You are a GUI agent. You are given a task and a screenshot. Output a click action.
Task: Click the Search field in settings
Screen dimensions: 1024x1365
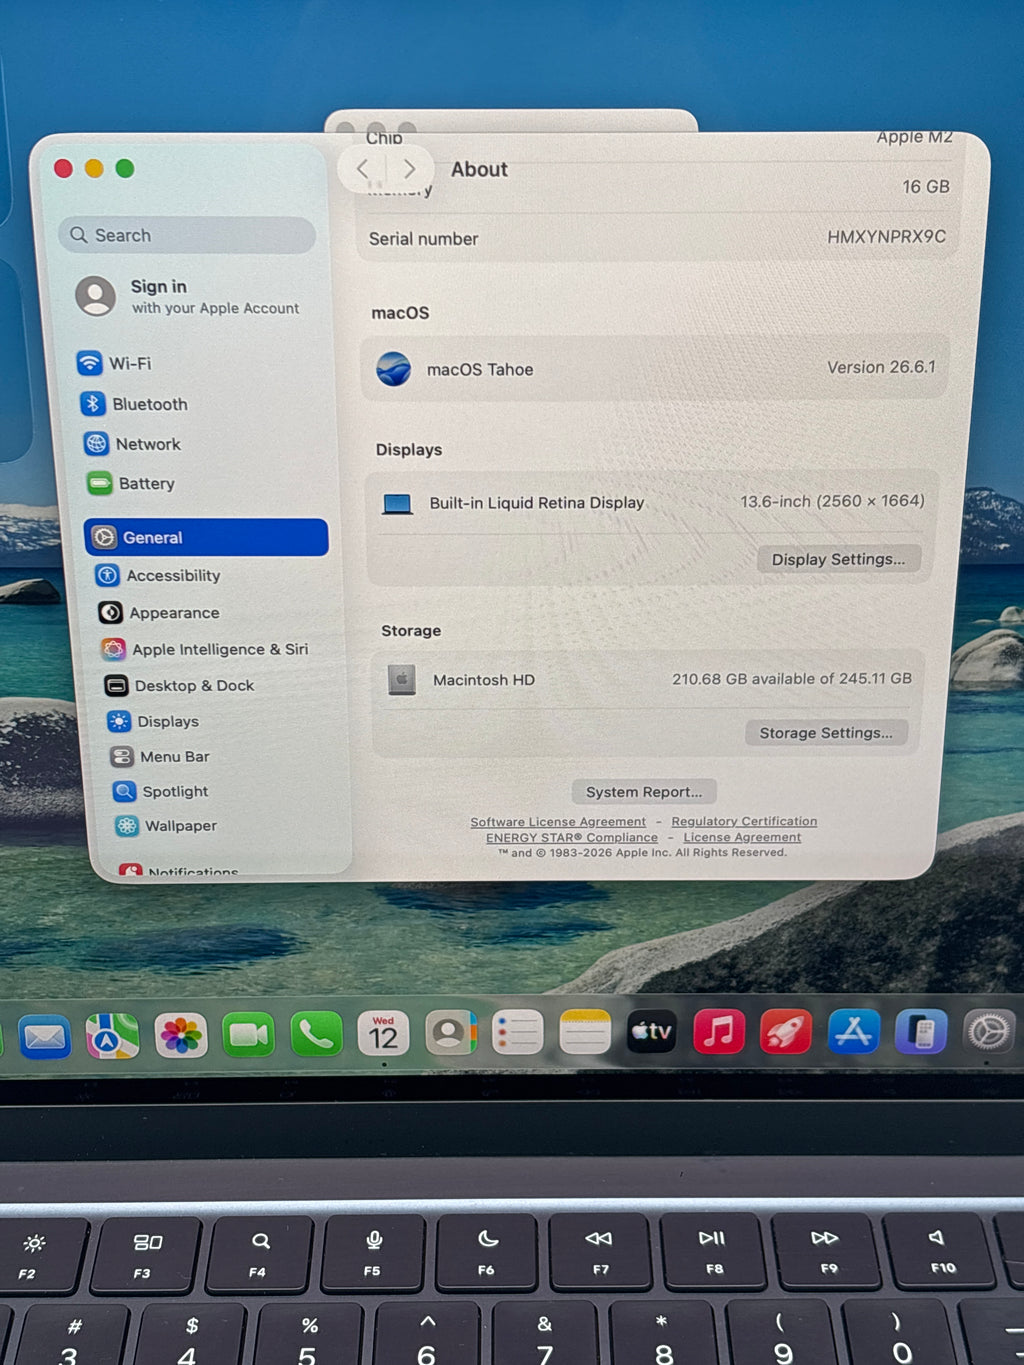(x=187, y=235)
